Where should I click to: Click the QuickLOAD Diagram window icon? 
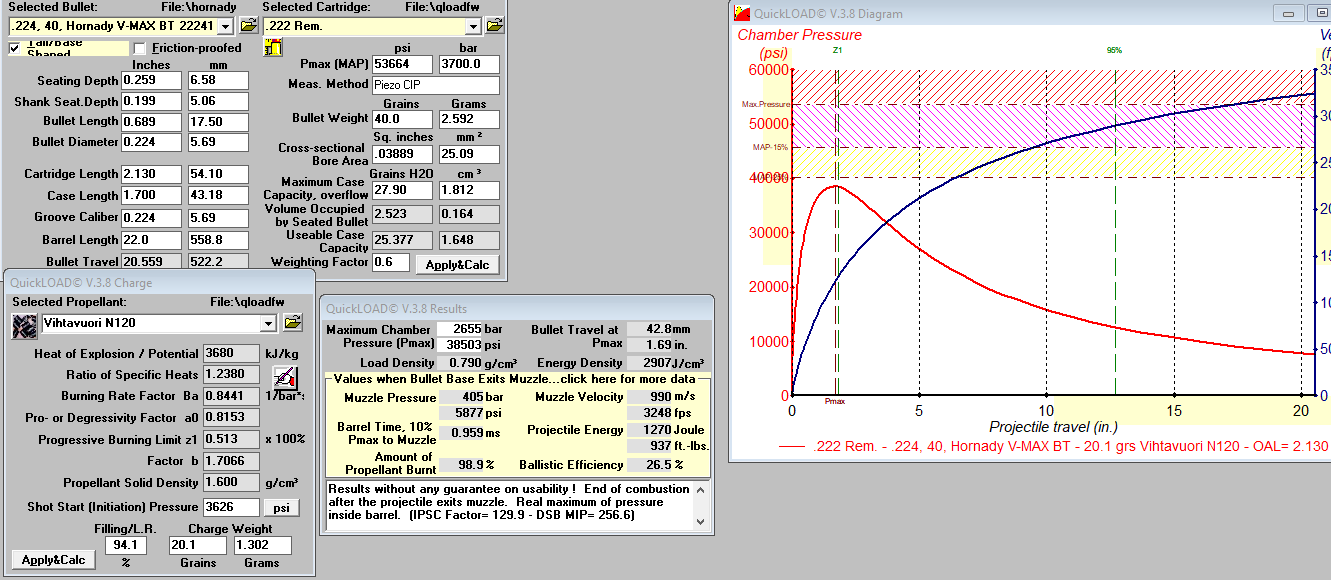point(741,13)
